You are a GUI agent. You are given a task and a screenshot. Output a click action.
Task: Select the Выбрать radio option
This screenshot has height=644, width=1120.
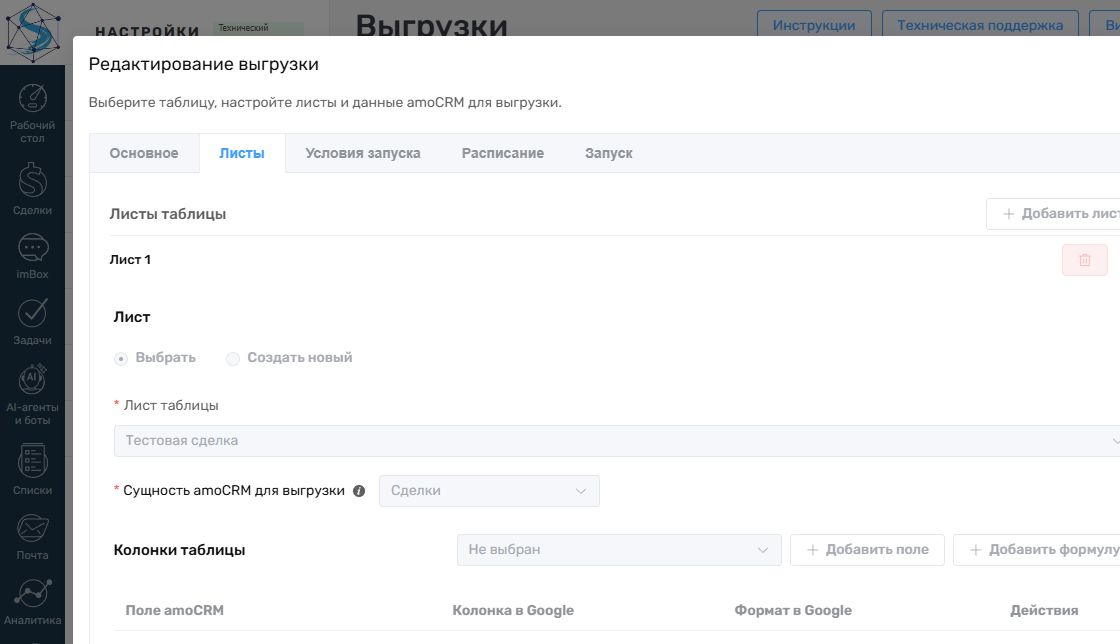[121, 358]
